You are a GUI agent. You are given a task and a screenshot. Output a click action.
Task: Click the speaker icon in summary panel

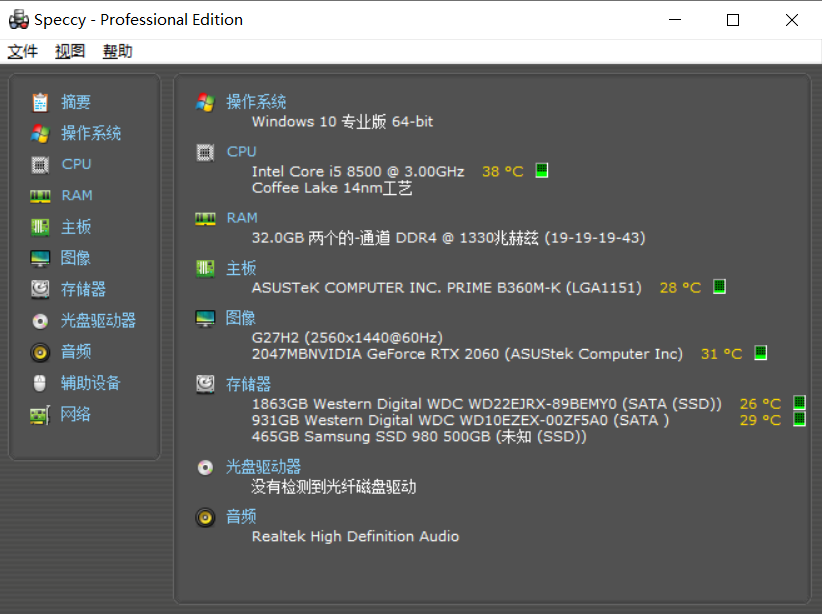205,518
